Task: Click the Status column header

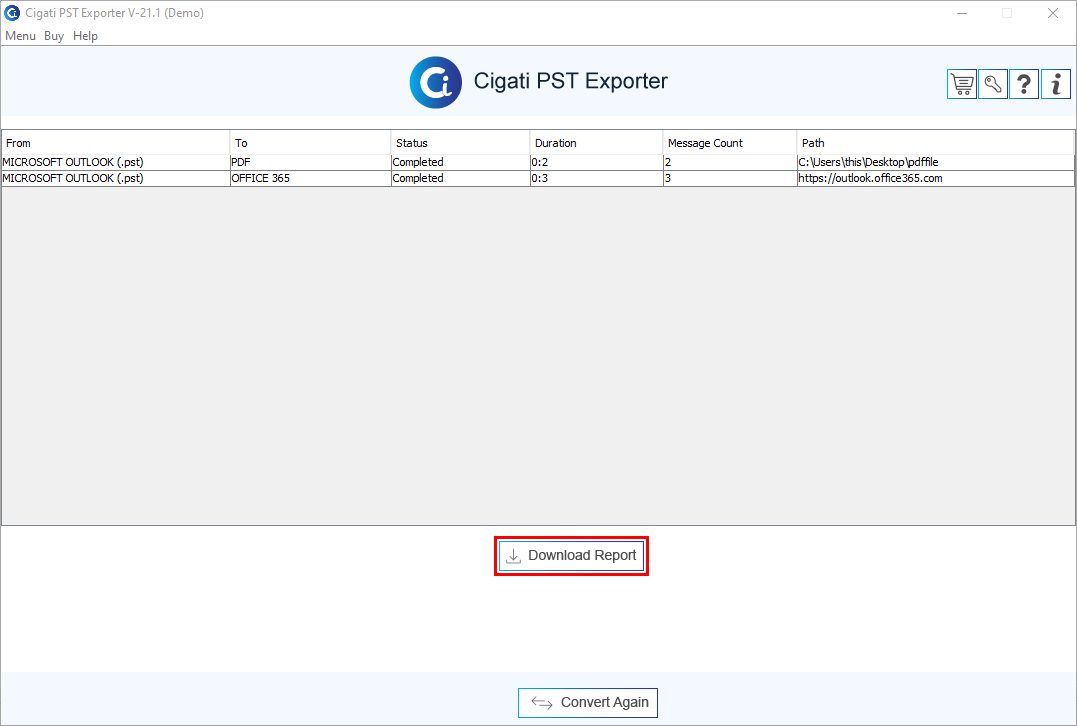Action: pyautogui.click(x=461, y=143)
